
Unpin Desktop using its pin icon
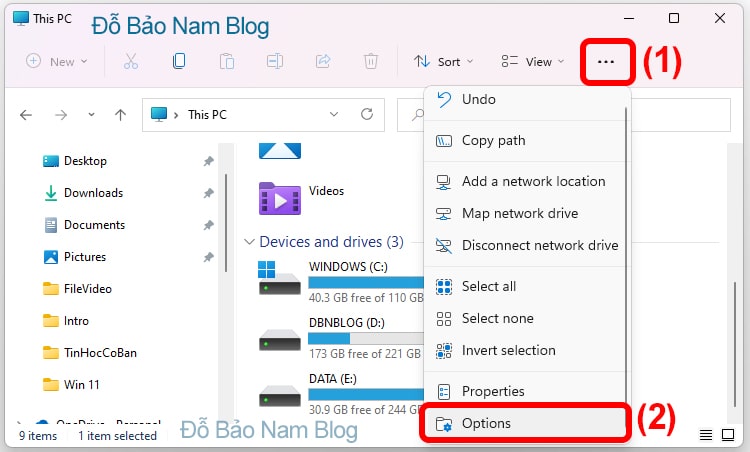[208, 161]
